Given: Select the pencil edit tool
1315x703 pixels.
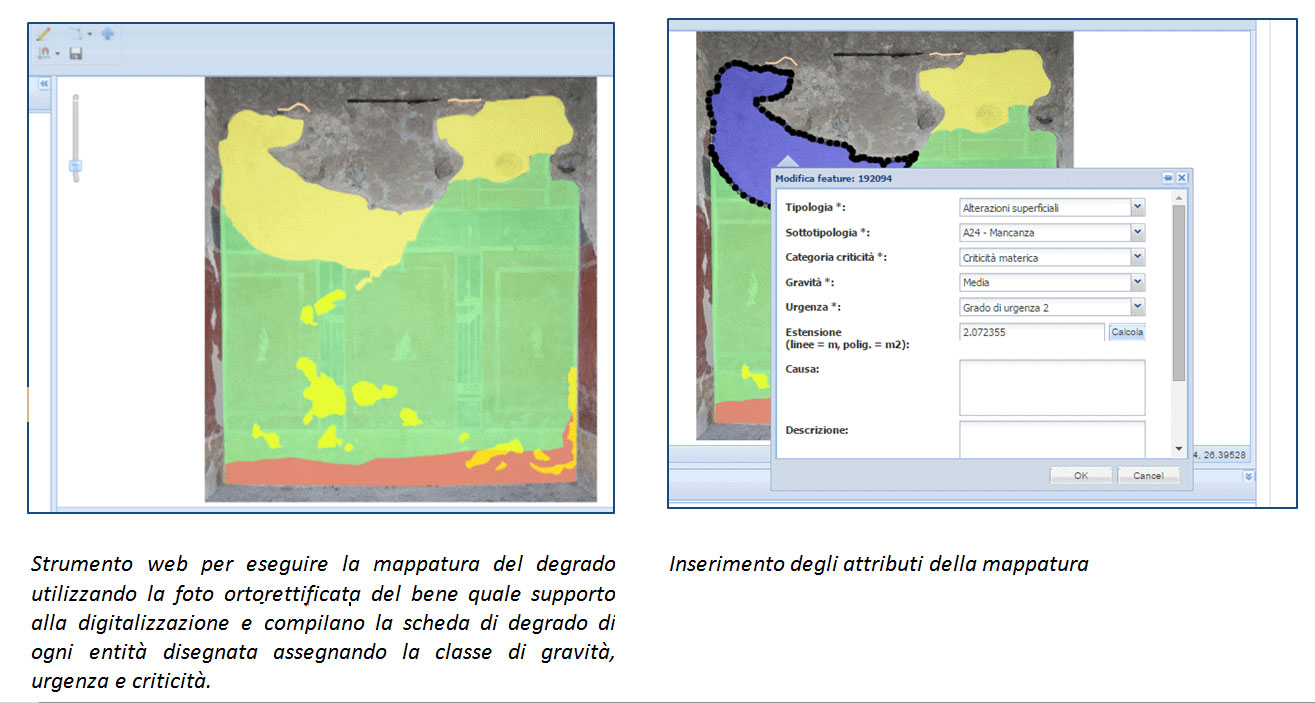Looking at the screenshot, I should (43, 34).
